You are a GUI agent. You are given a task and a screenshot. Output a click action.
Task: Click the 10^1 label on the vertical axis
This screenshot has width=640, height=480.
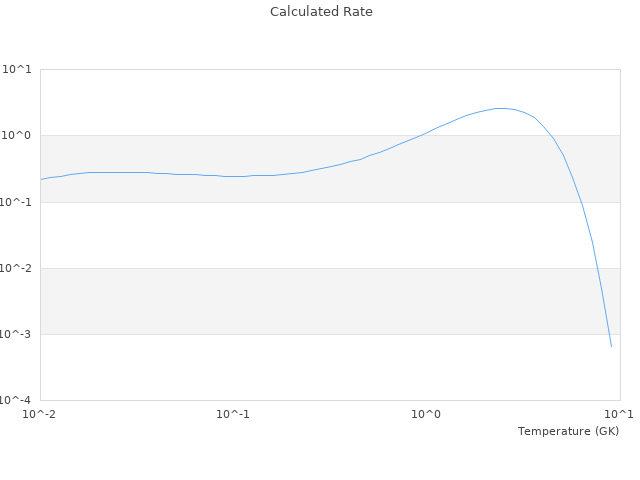(17, 70)
